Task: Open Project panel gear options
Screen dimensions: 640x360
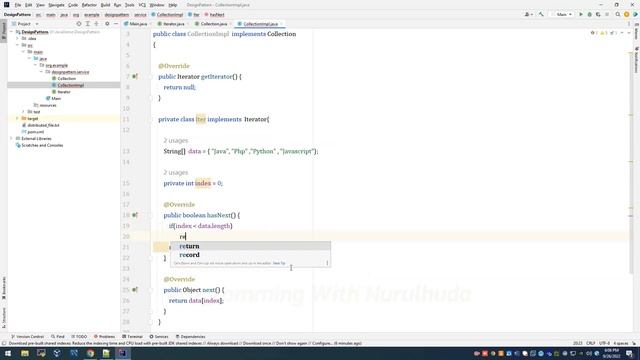Action: click(107, 24)
